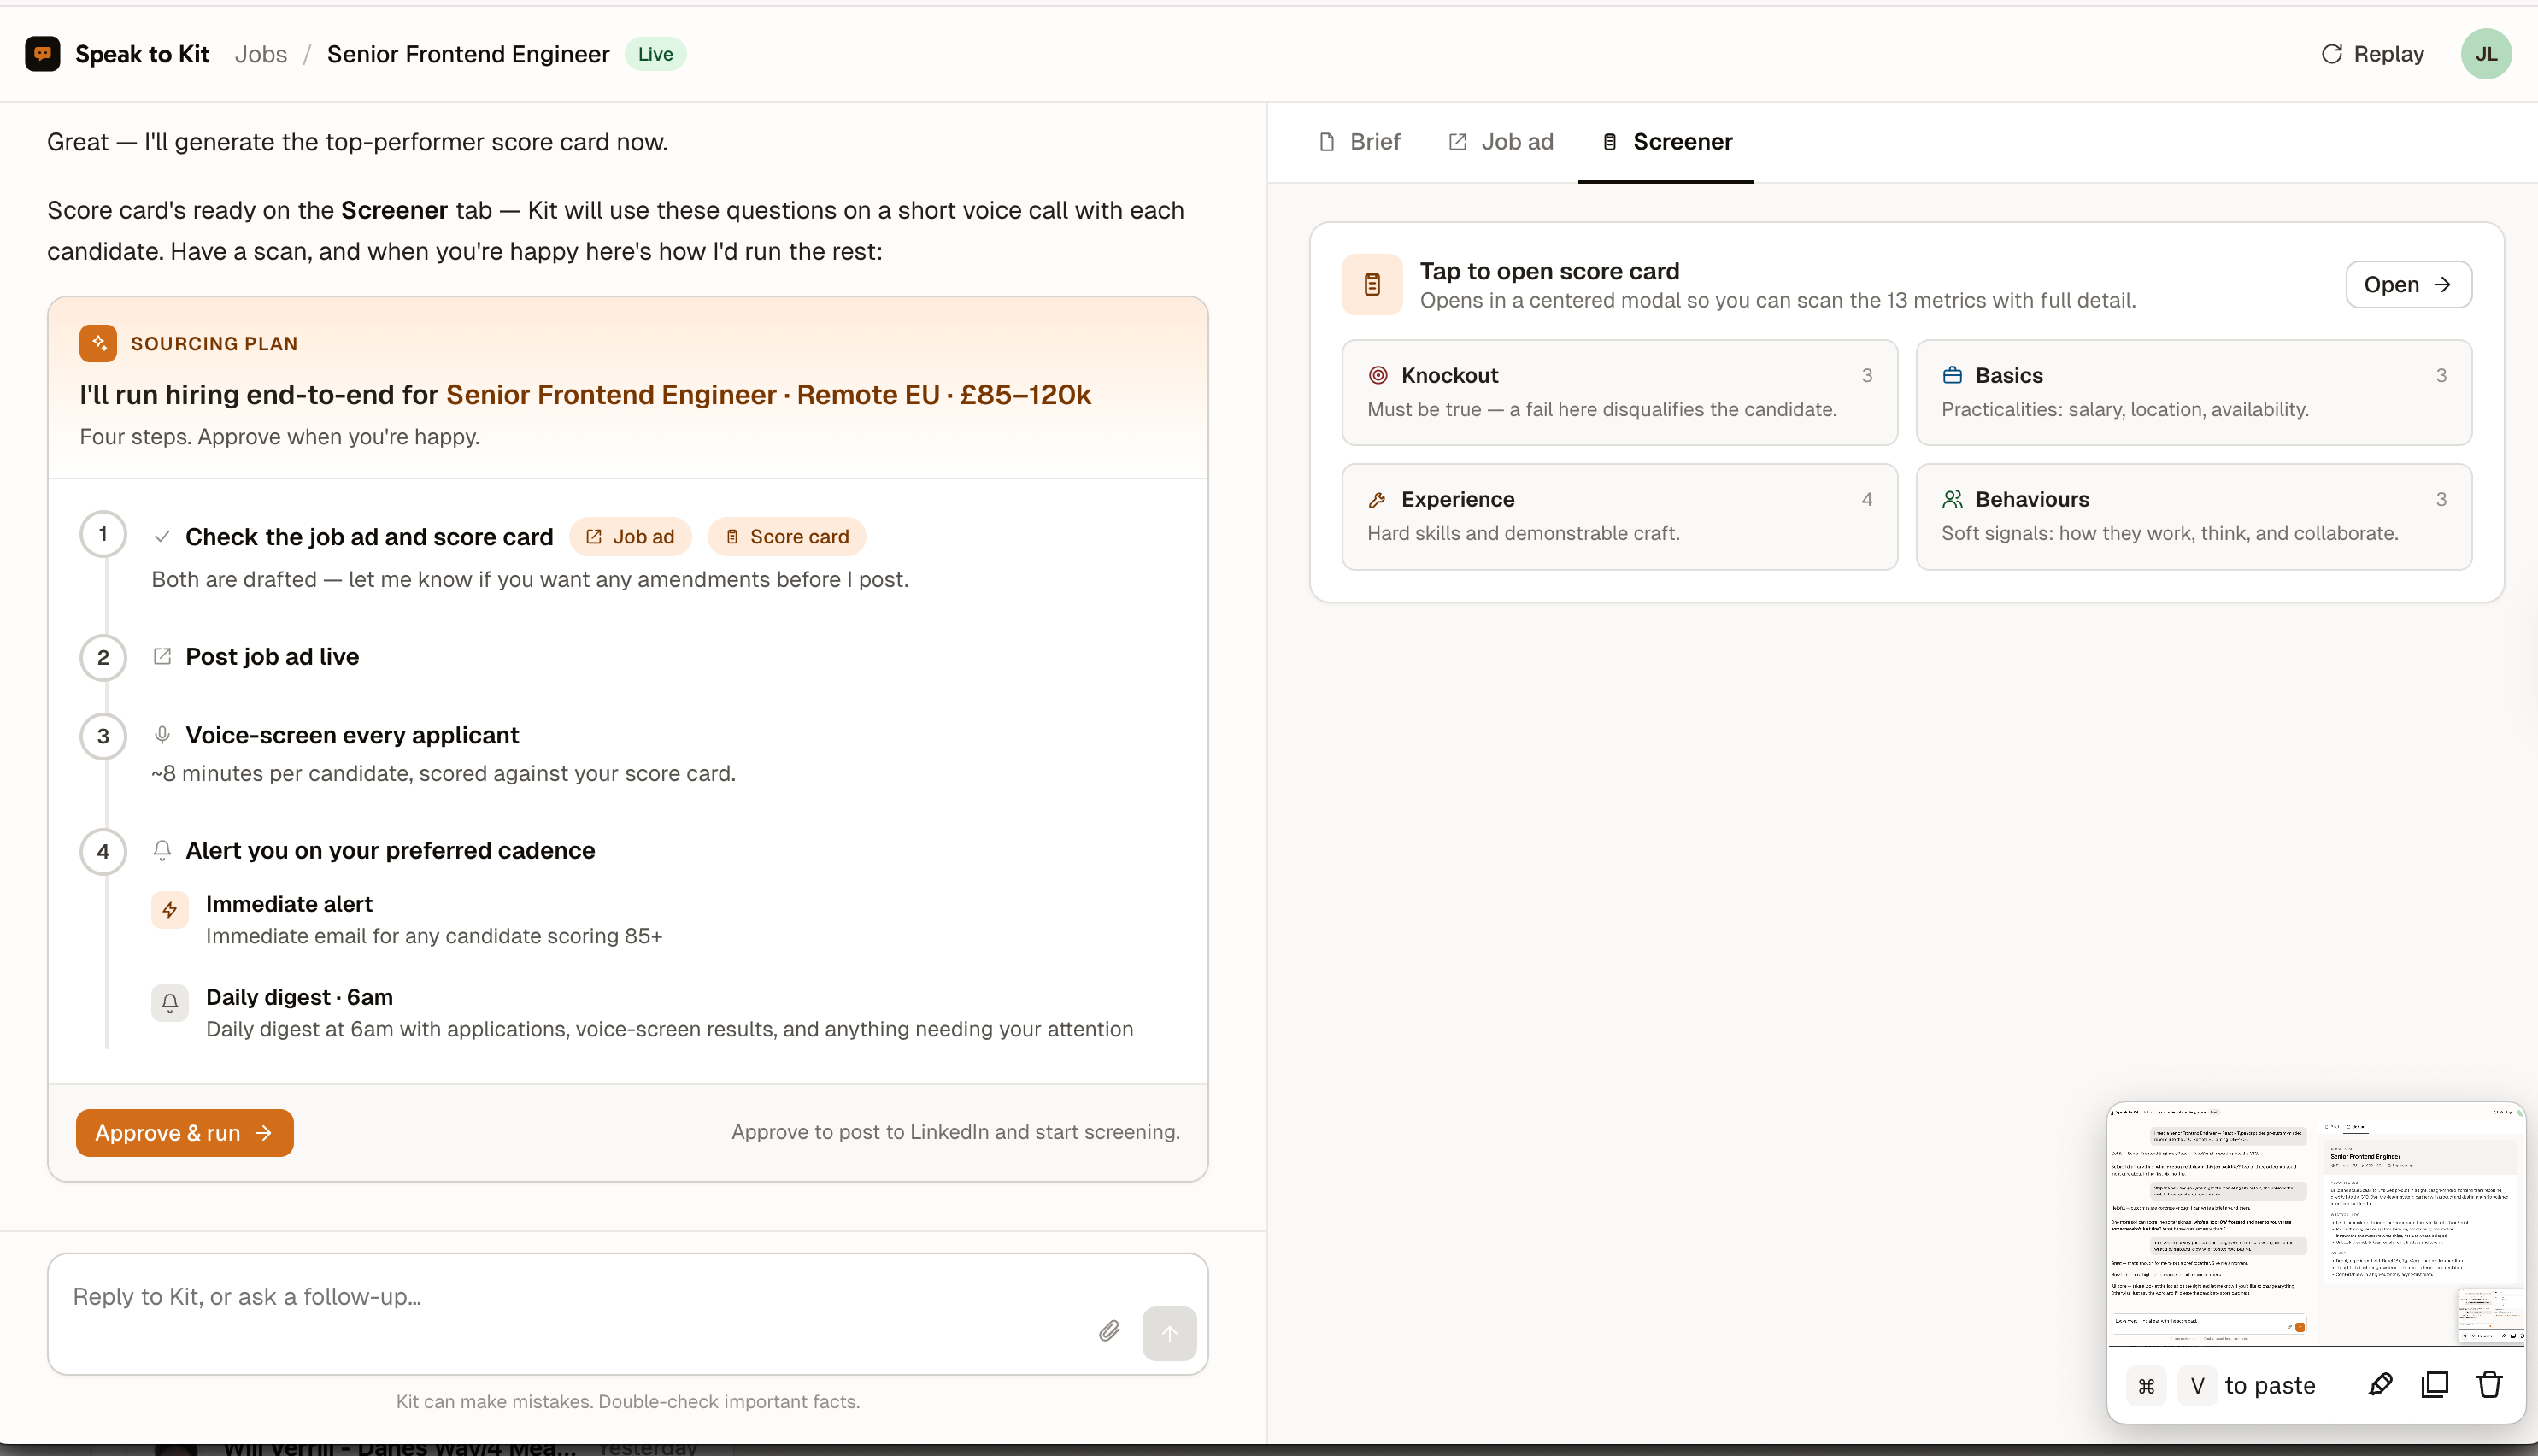Click the bell icon beside Alert you on cadence
Viewport: 2538px width, 1456px height.
coord(162,850)
